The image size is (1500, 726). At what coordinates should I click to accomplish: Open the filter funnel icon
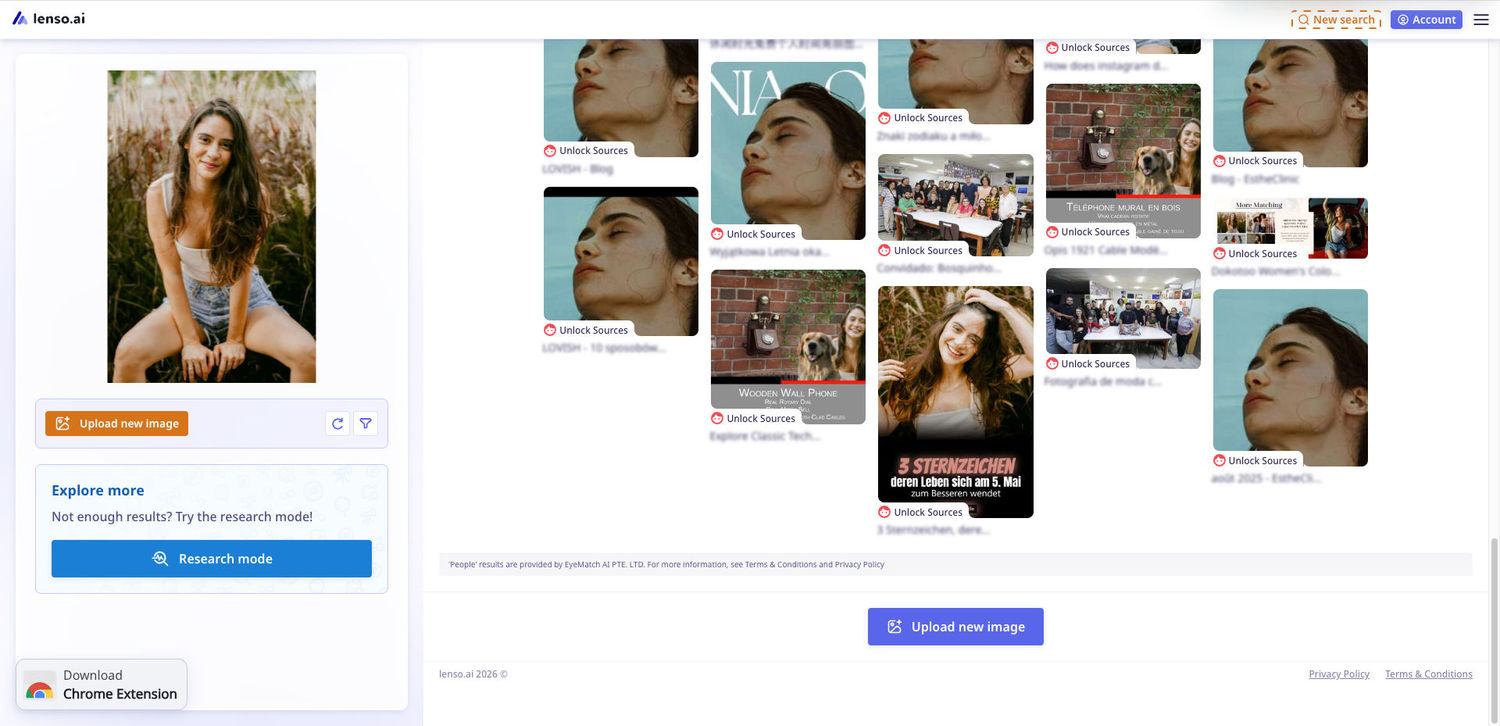coord(366,424)
